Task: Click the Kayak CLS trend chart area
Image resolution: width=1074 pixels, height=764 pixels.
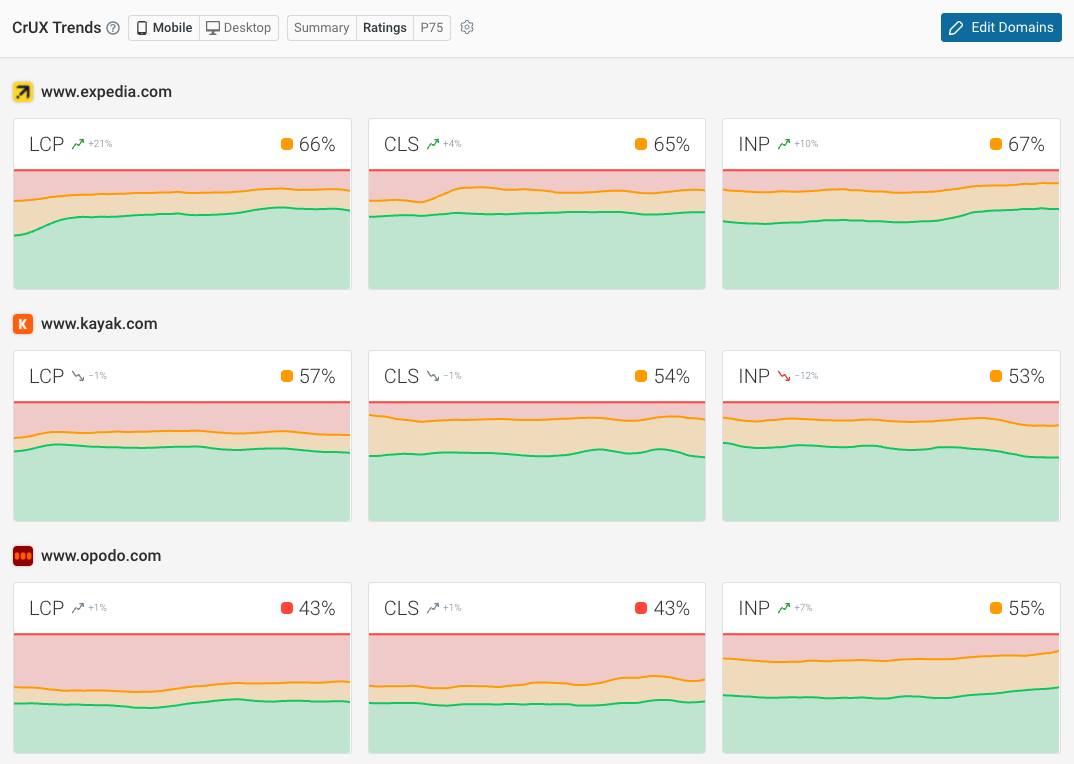Action: (537, 460)
